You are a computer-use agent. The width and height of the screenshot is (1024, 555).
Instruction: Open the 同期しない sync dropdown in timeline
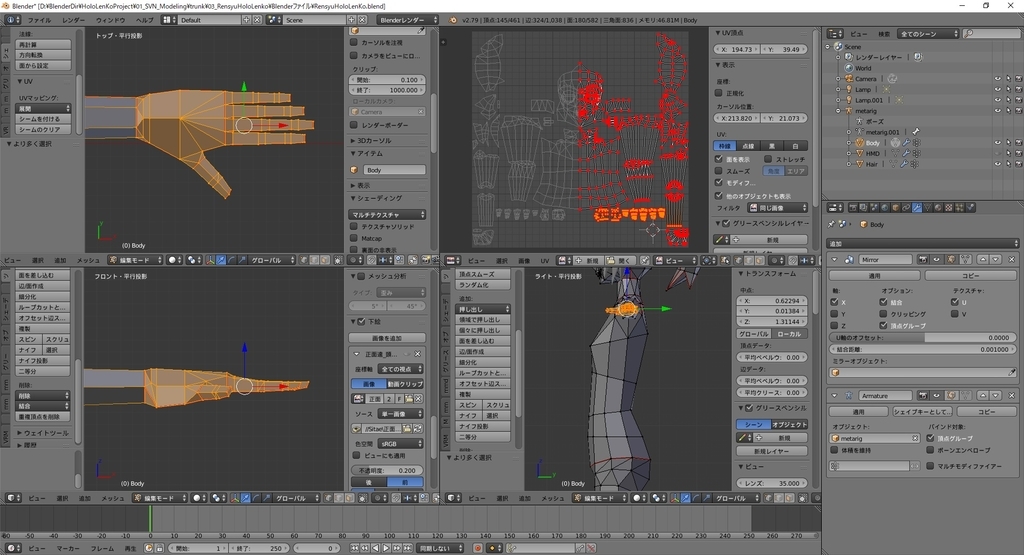tap(440, 548)
